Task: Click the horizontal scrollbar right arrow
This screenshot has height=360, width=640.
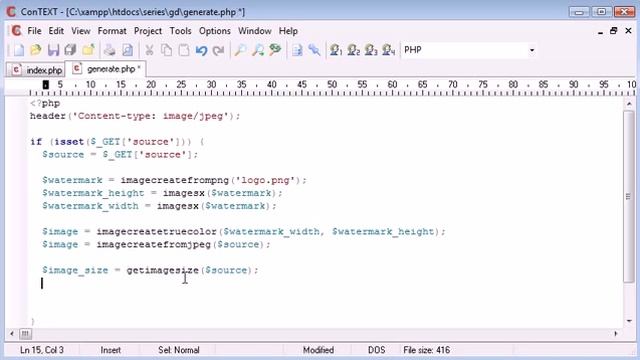Action: click(616, 334)
